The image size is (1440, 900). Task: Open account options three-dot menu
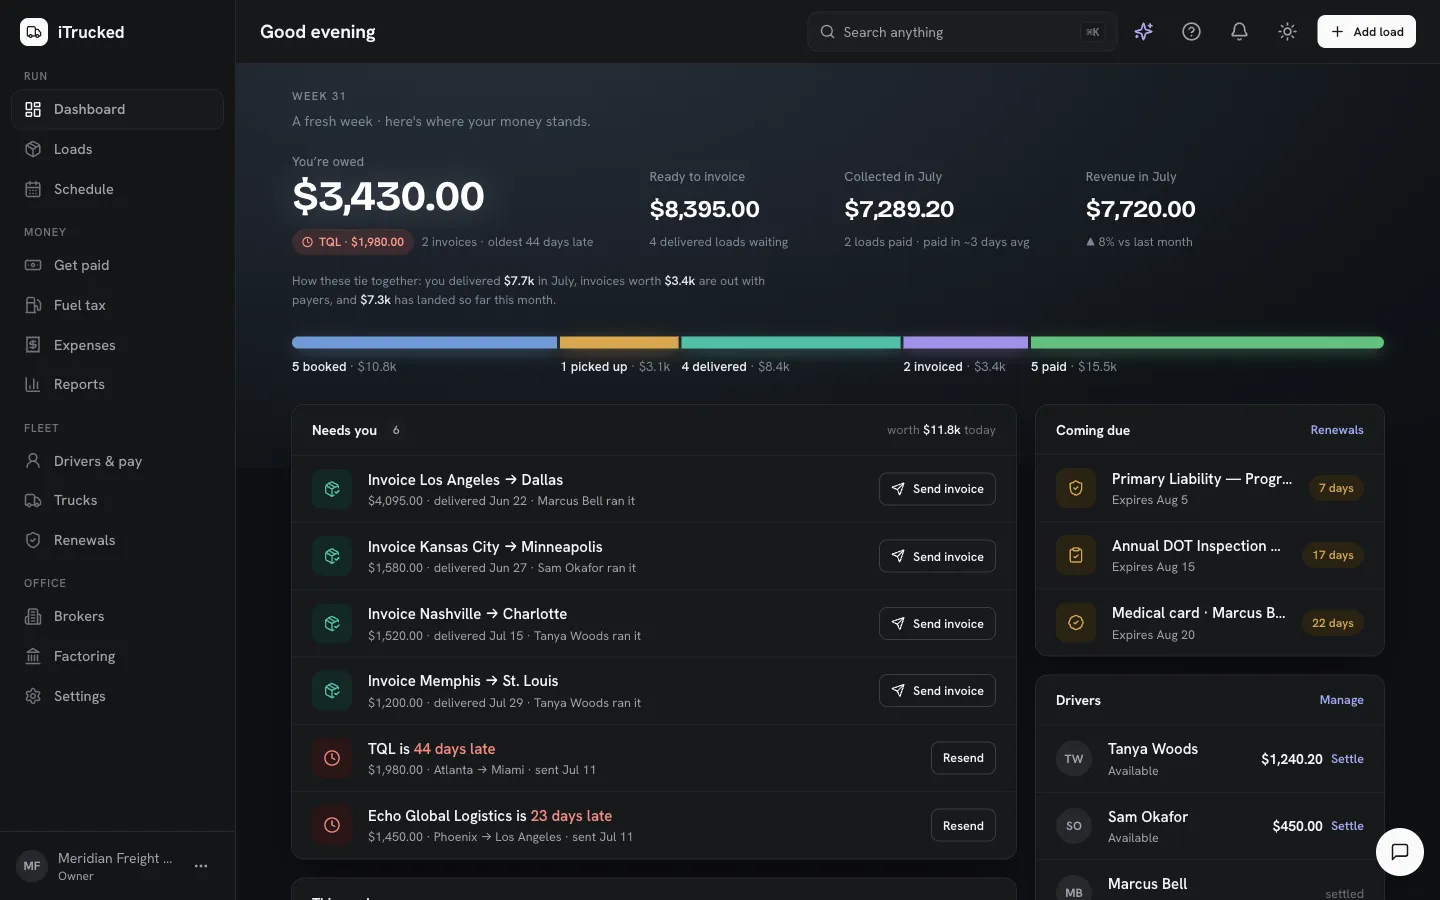click(201, 866)
